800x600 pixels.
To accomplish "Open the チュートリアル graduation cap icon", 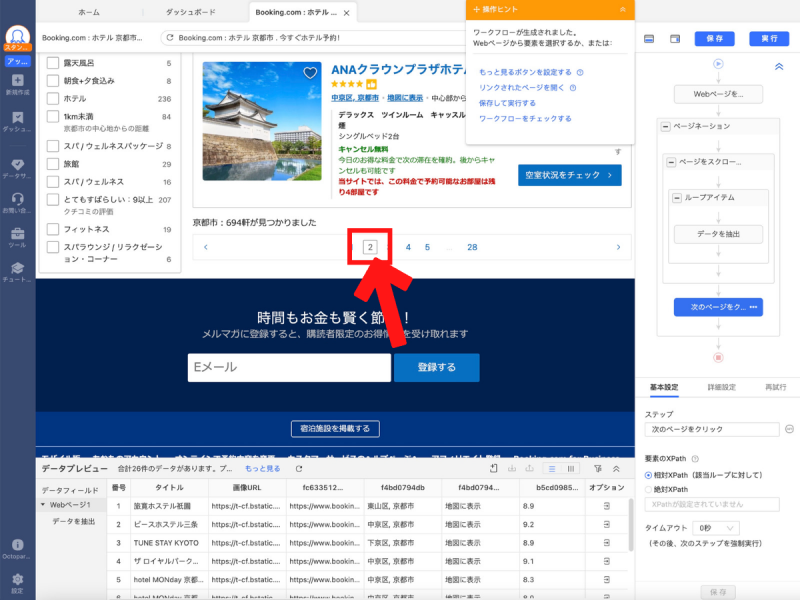I will 17,268.
